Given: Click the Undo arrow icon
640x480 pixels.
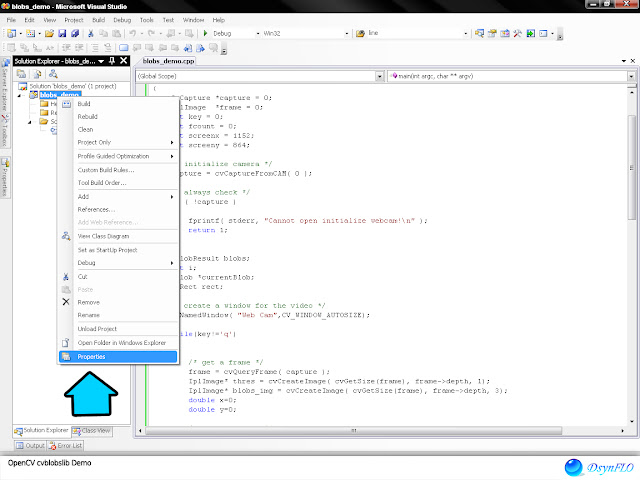Looking at the screenshot, I should point(133,33).
